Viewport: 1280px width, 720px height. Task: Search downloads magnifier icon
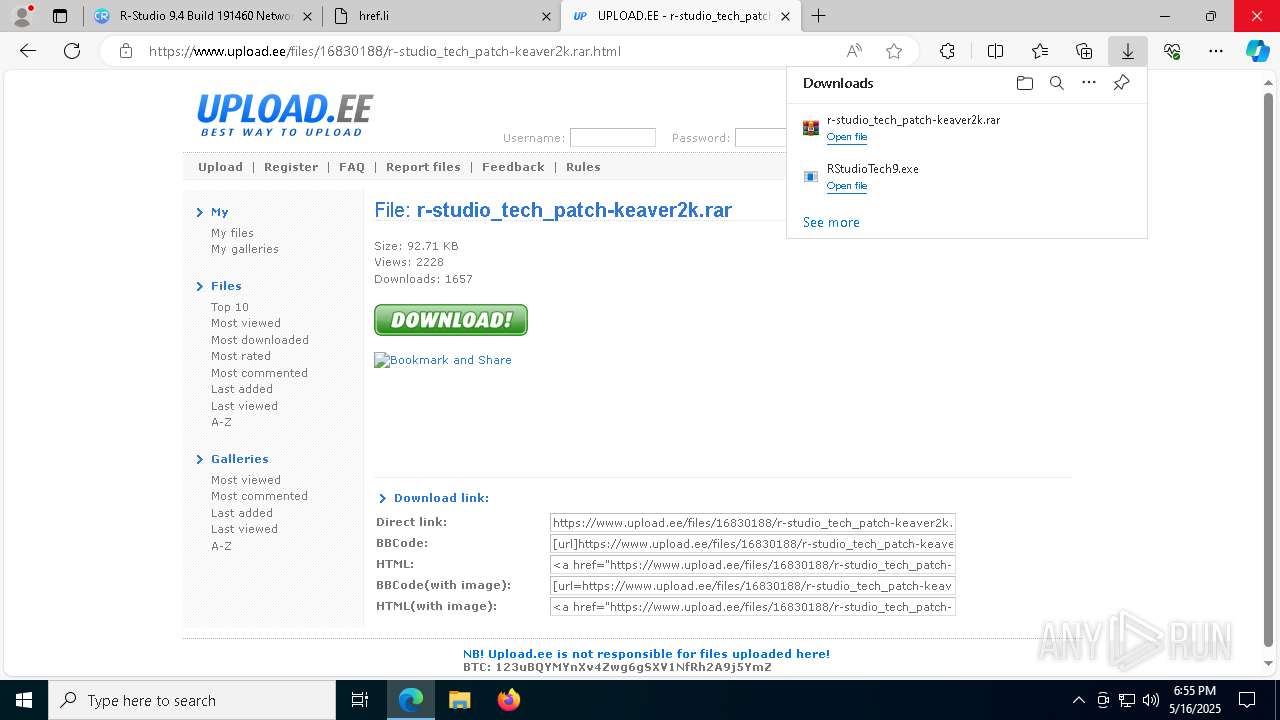click(x=1057, y=83)
